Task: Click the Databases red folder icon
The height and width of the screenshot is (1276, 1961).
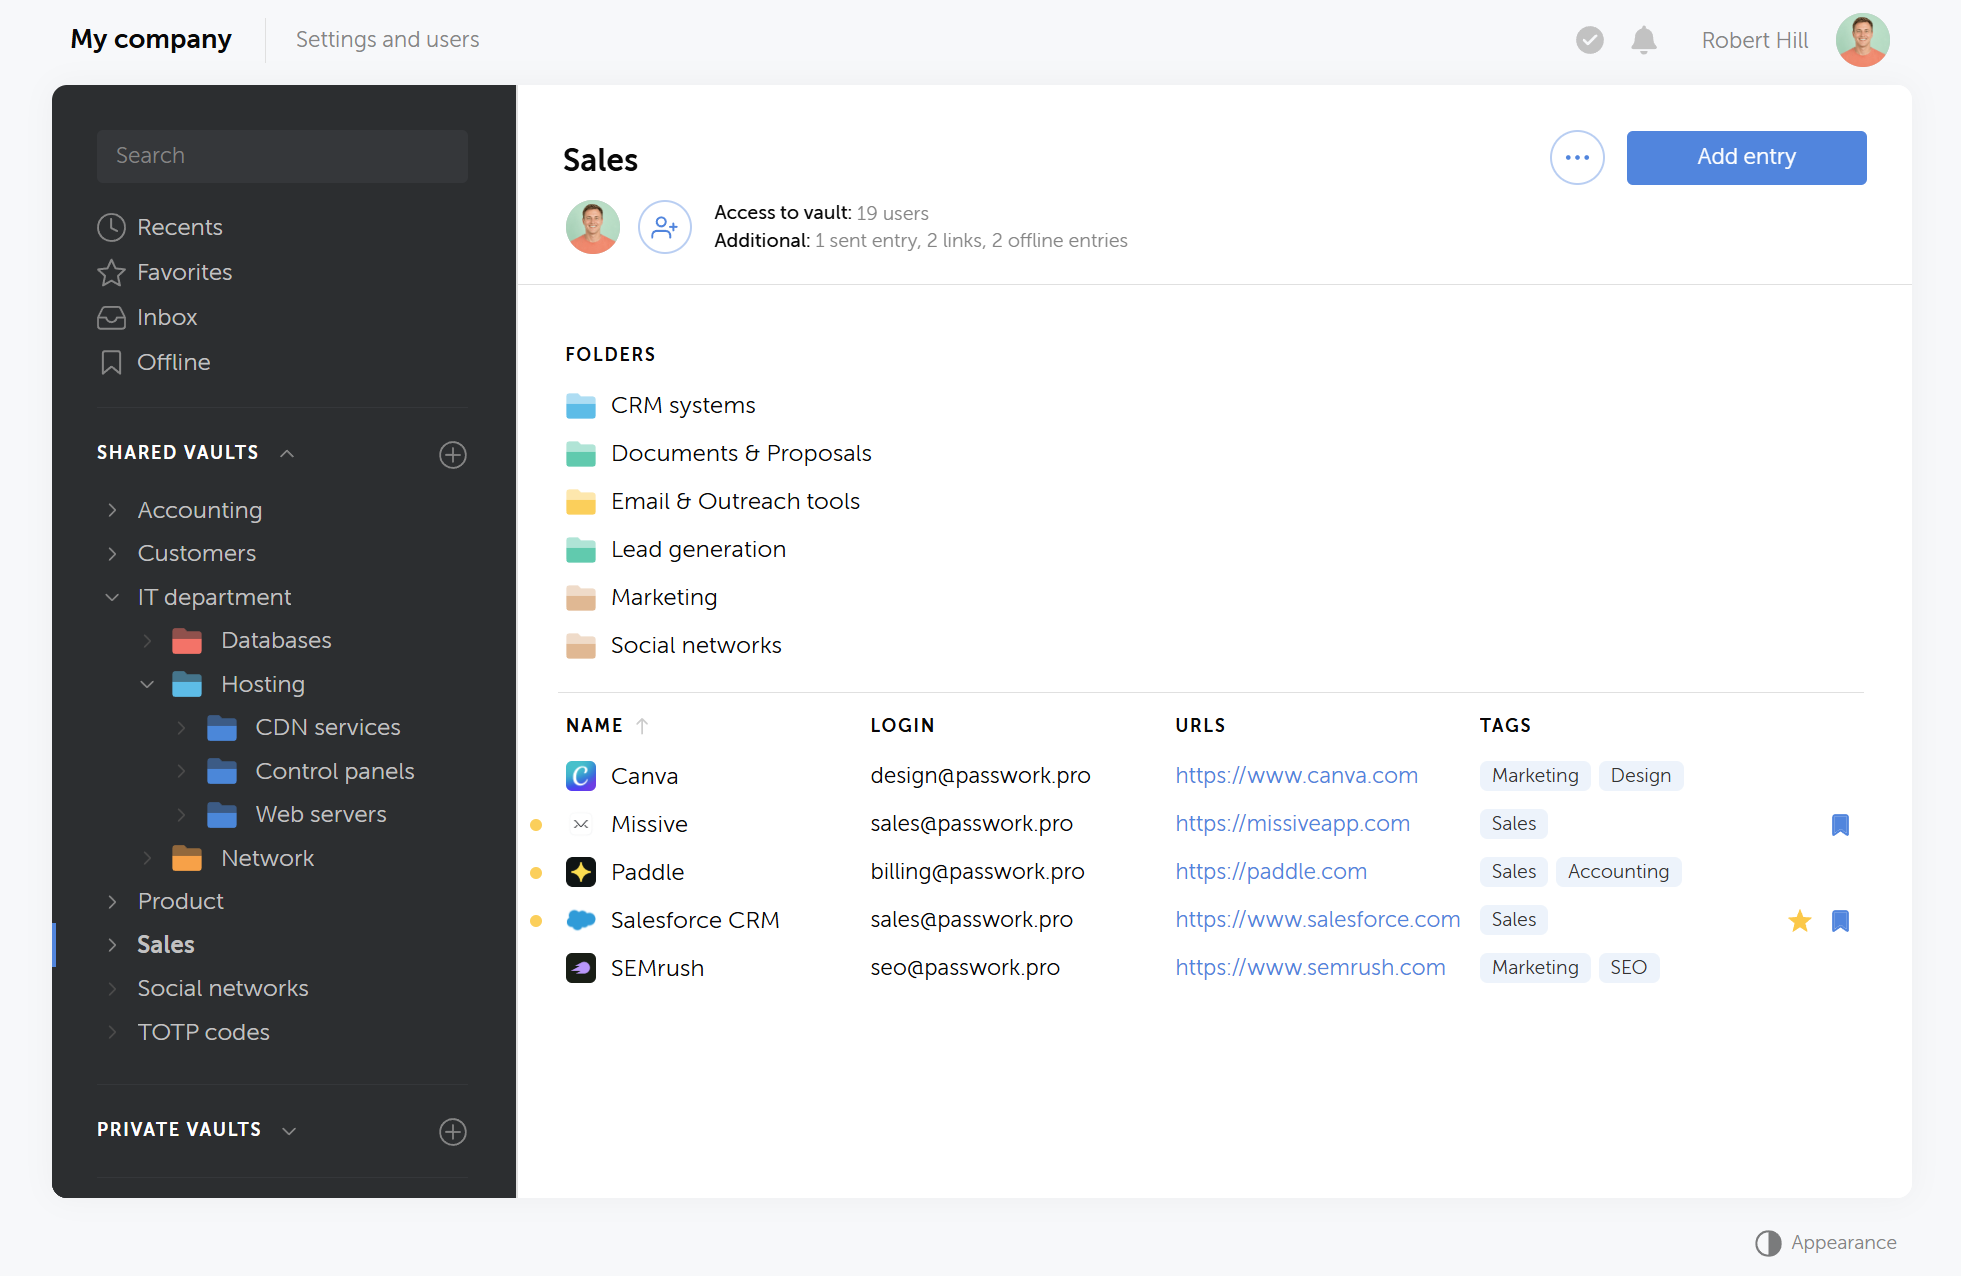Action: tap(187, 641)
